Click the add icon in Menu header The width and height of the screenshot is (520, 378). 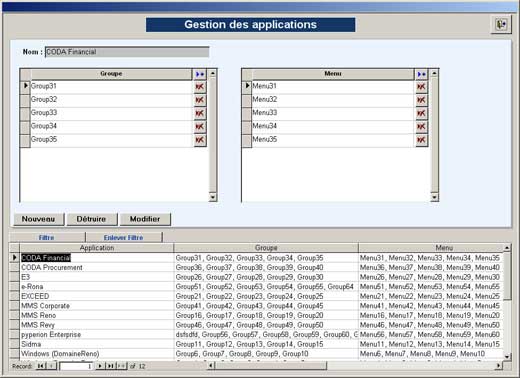(422, 74)
